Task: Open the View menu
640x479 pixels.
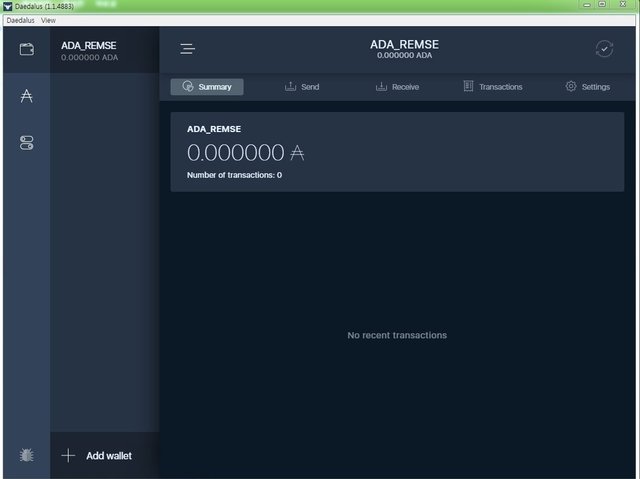Action: point(48,20)
